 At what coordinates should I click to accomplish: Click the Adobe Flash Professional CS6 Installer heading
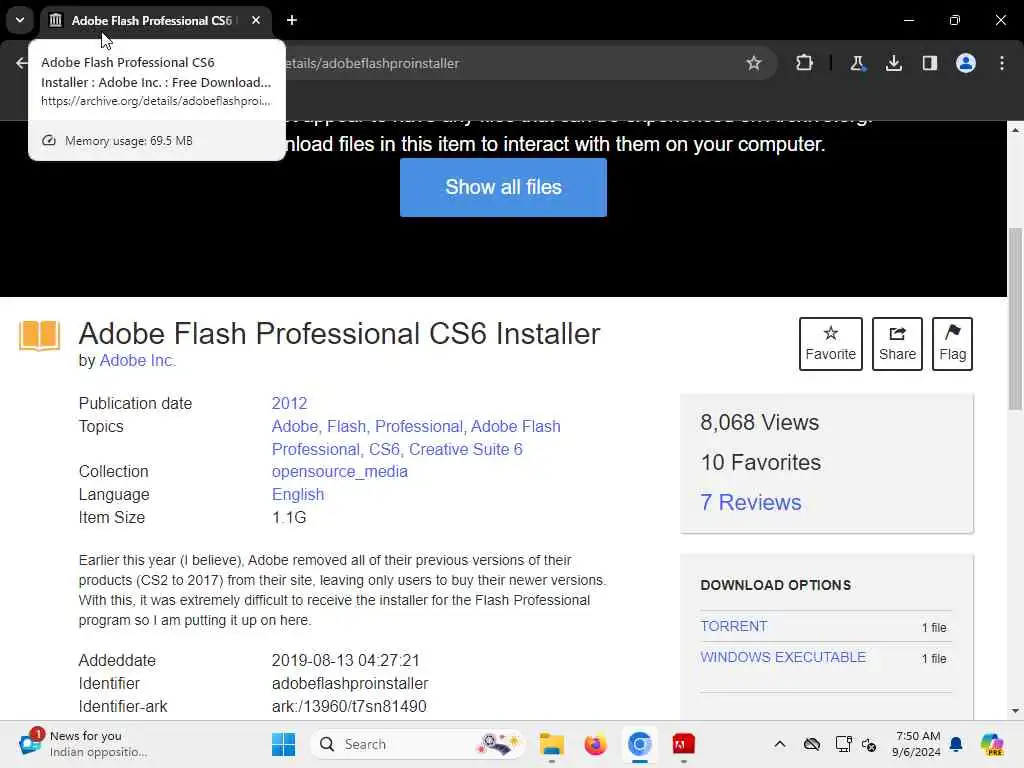[x=339, y=334]
